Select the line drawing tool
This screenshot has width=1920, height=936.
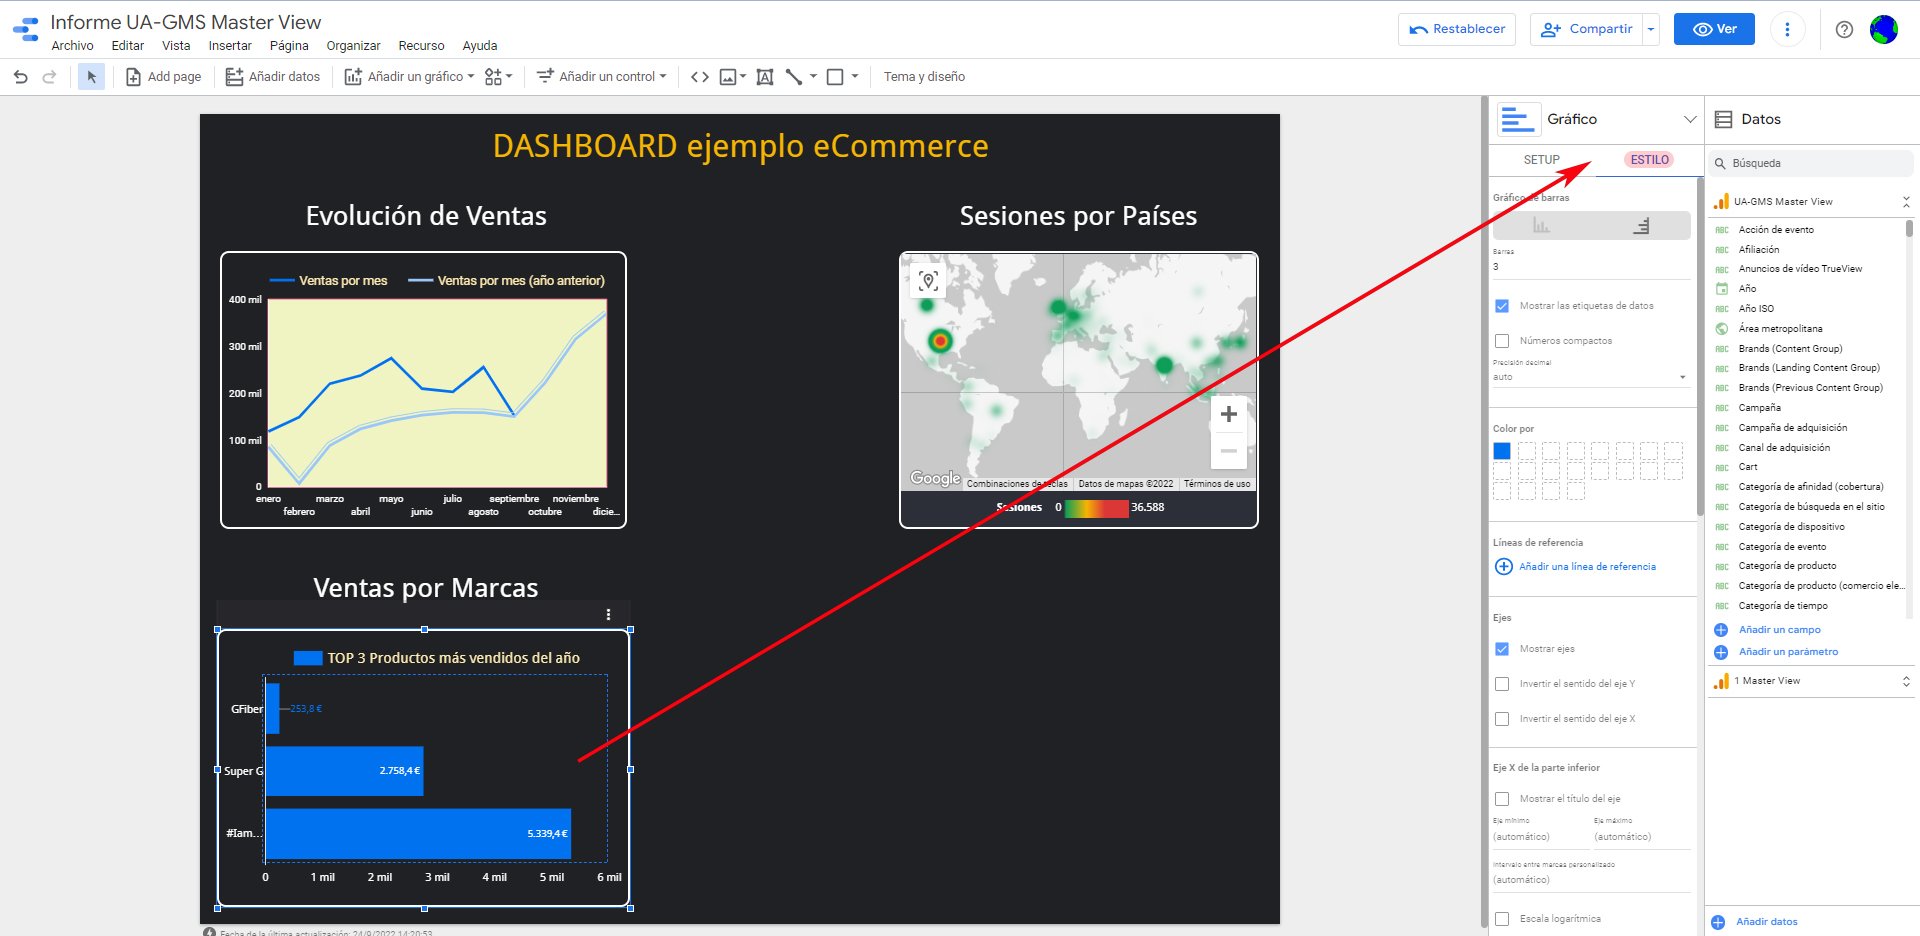pyautogui.click(x=794, y=77)
